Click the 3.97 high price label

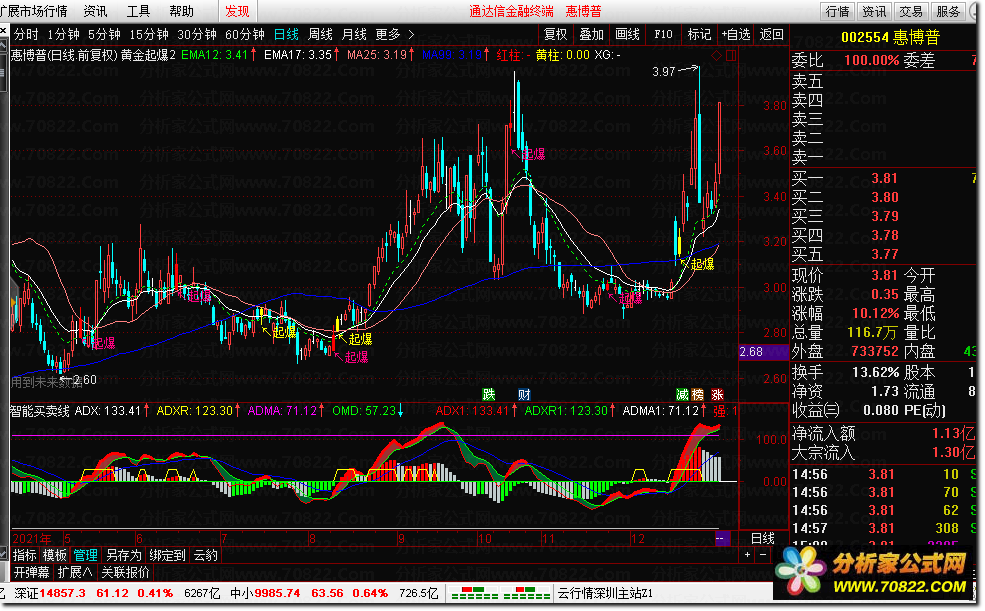click(663, 71)
